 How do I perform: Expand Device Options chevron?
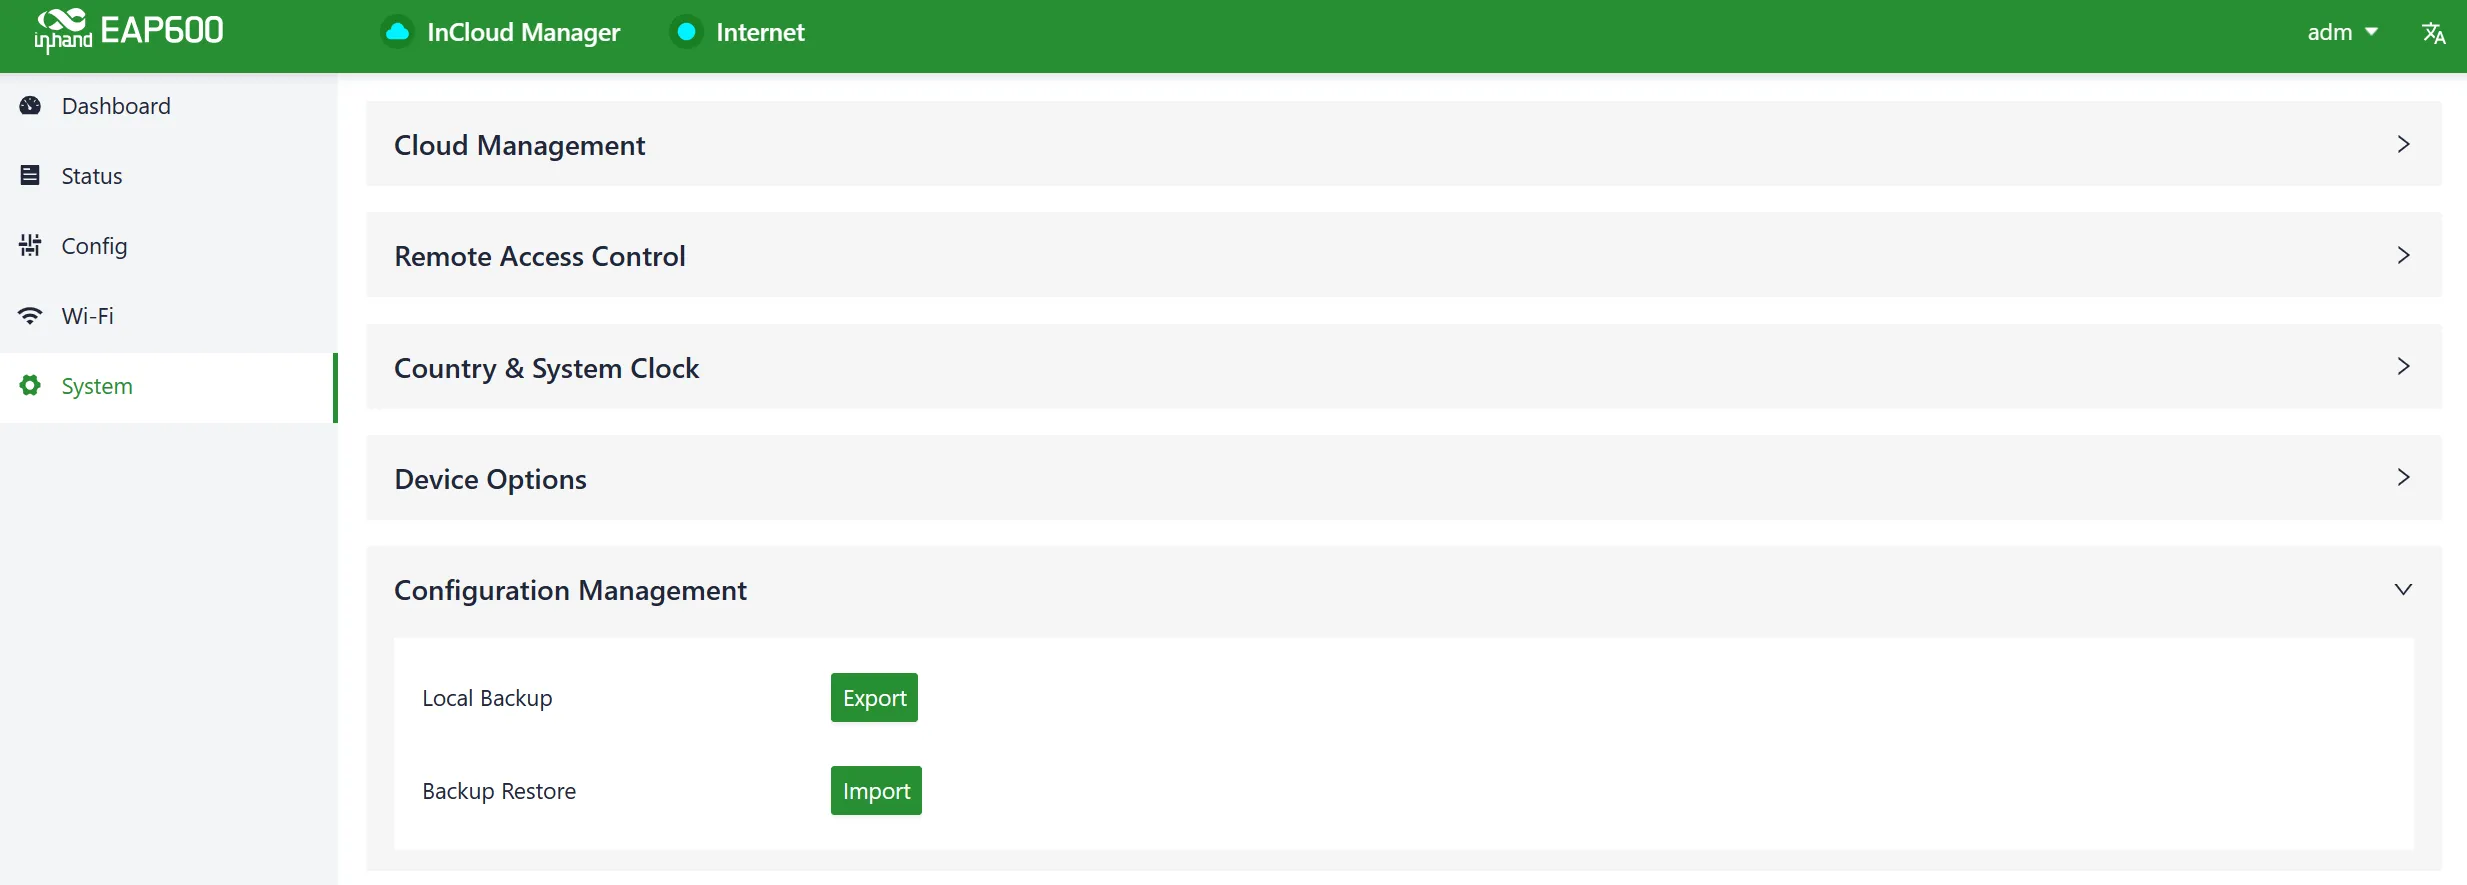pyautogui.click(x=2403, y=477)
